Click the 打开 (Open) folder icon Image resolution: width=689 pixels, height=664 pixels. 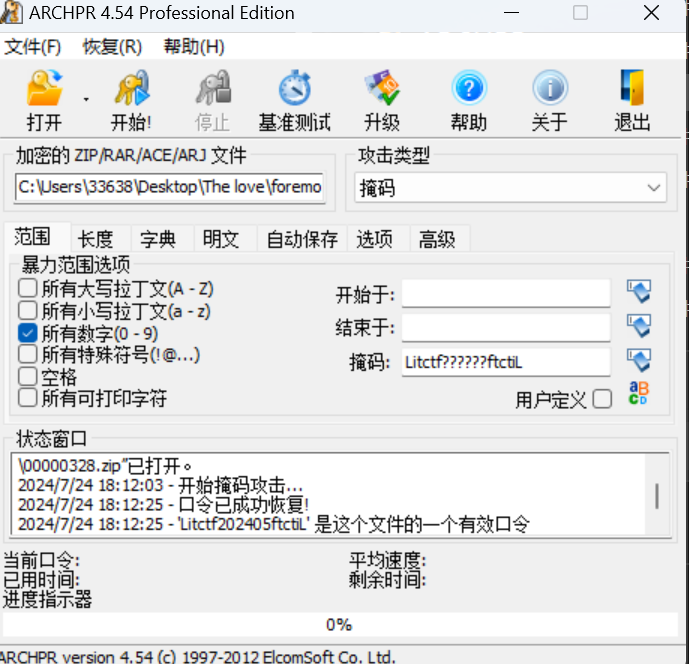(44, 87)
